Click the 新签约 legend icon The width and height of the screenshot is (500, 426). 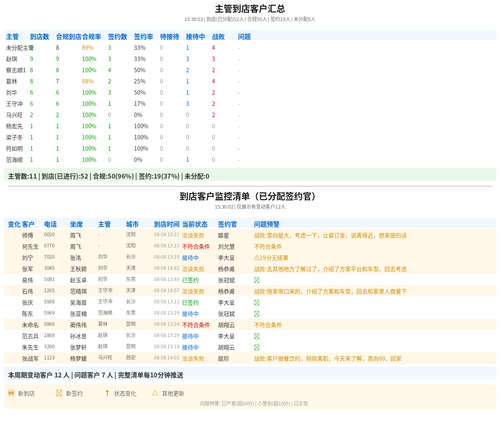pos(59,393)
